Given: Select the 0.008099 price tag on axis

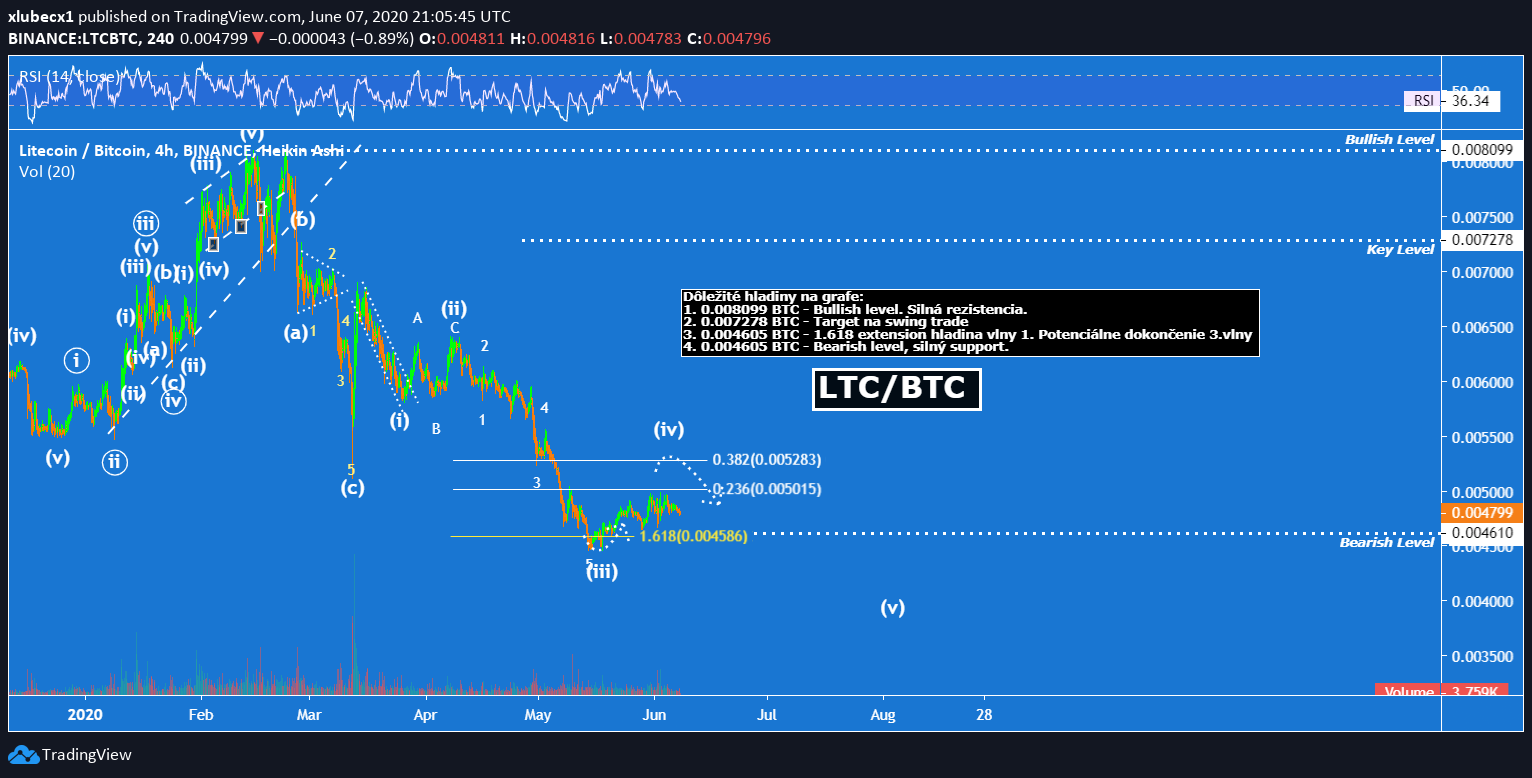Looking at the screenshot, I should coord(1478,150).
